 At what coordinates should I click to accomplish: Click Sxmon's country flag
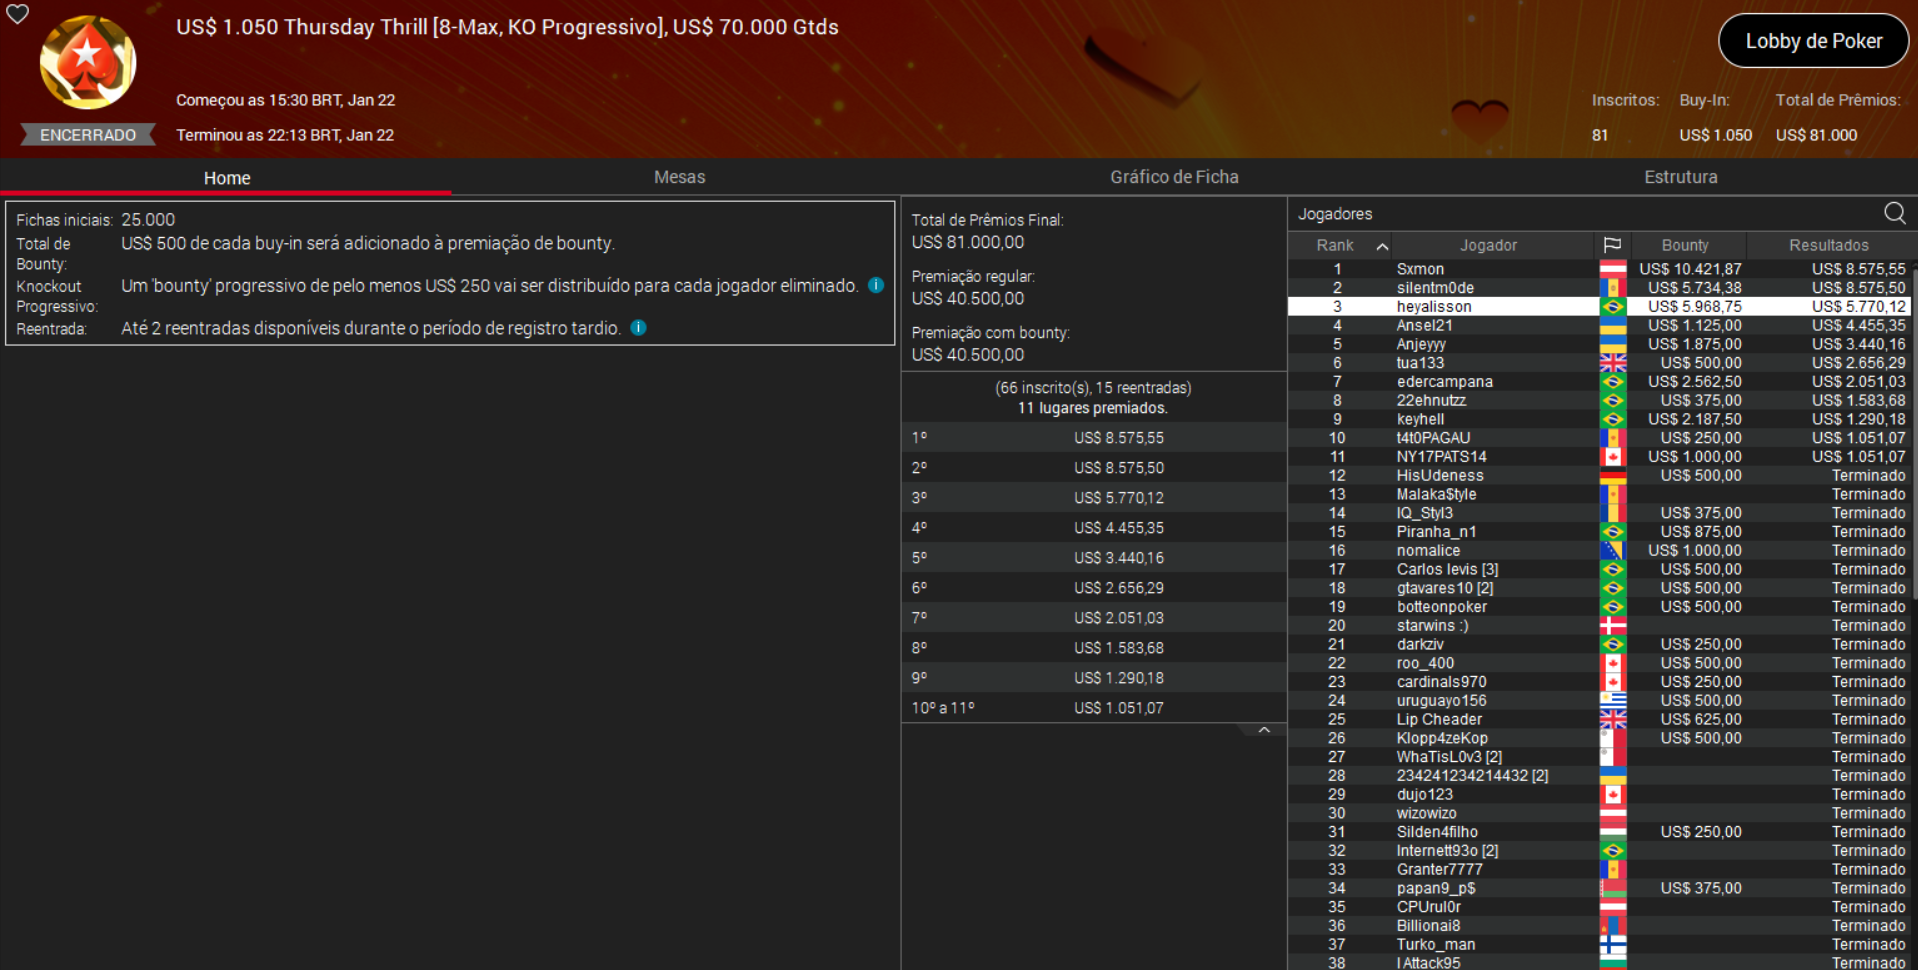[x=1613, y=268]
